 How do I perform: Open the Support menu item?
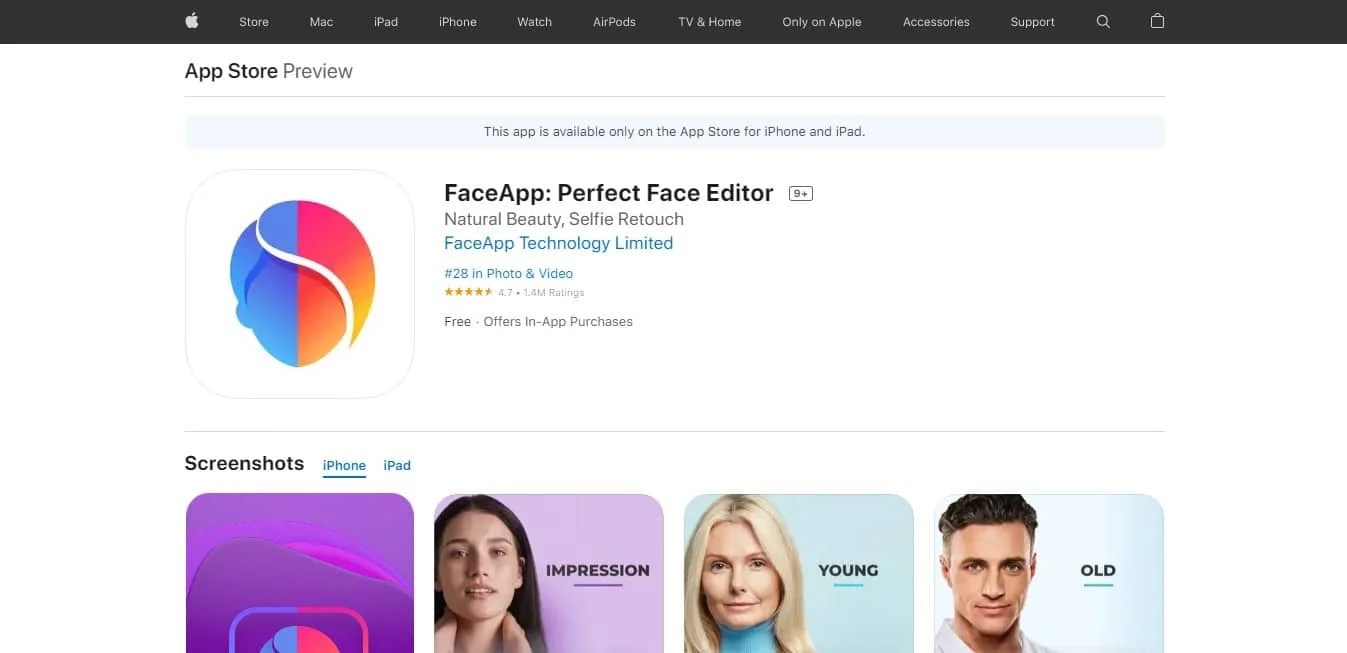pos(1032,21)
